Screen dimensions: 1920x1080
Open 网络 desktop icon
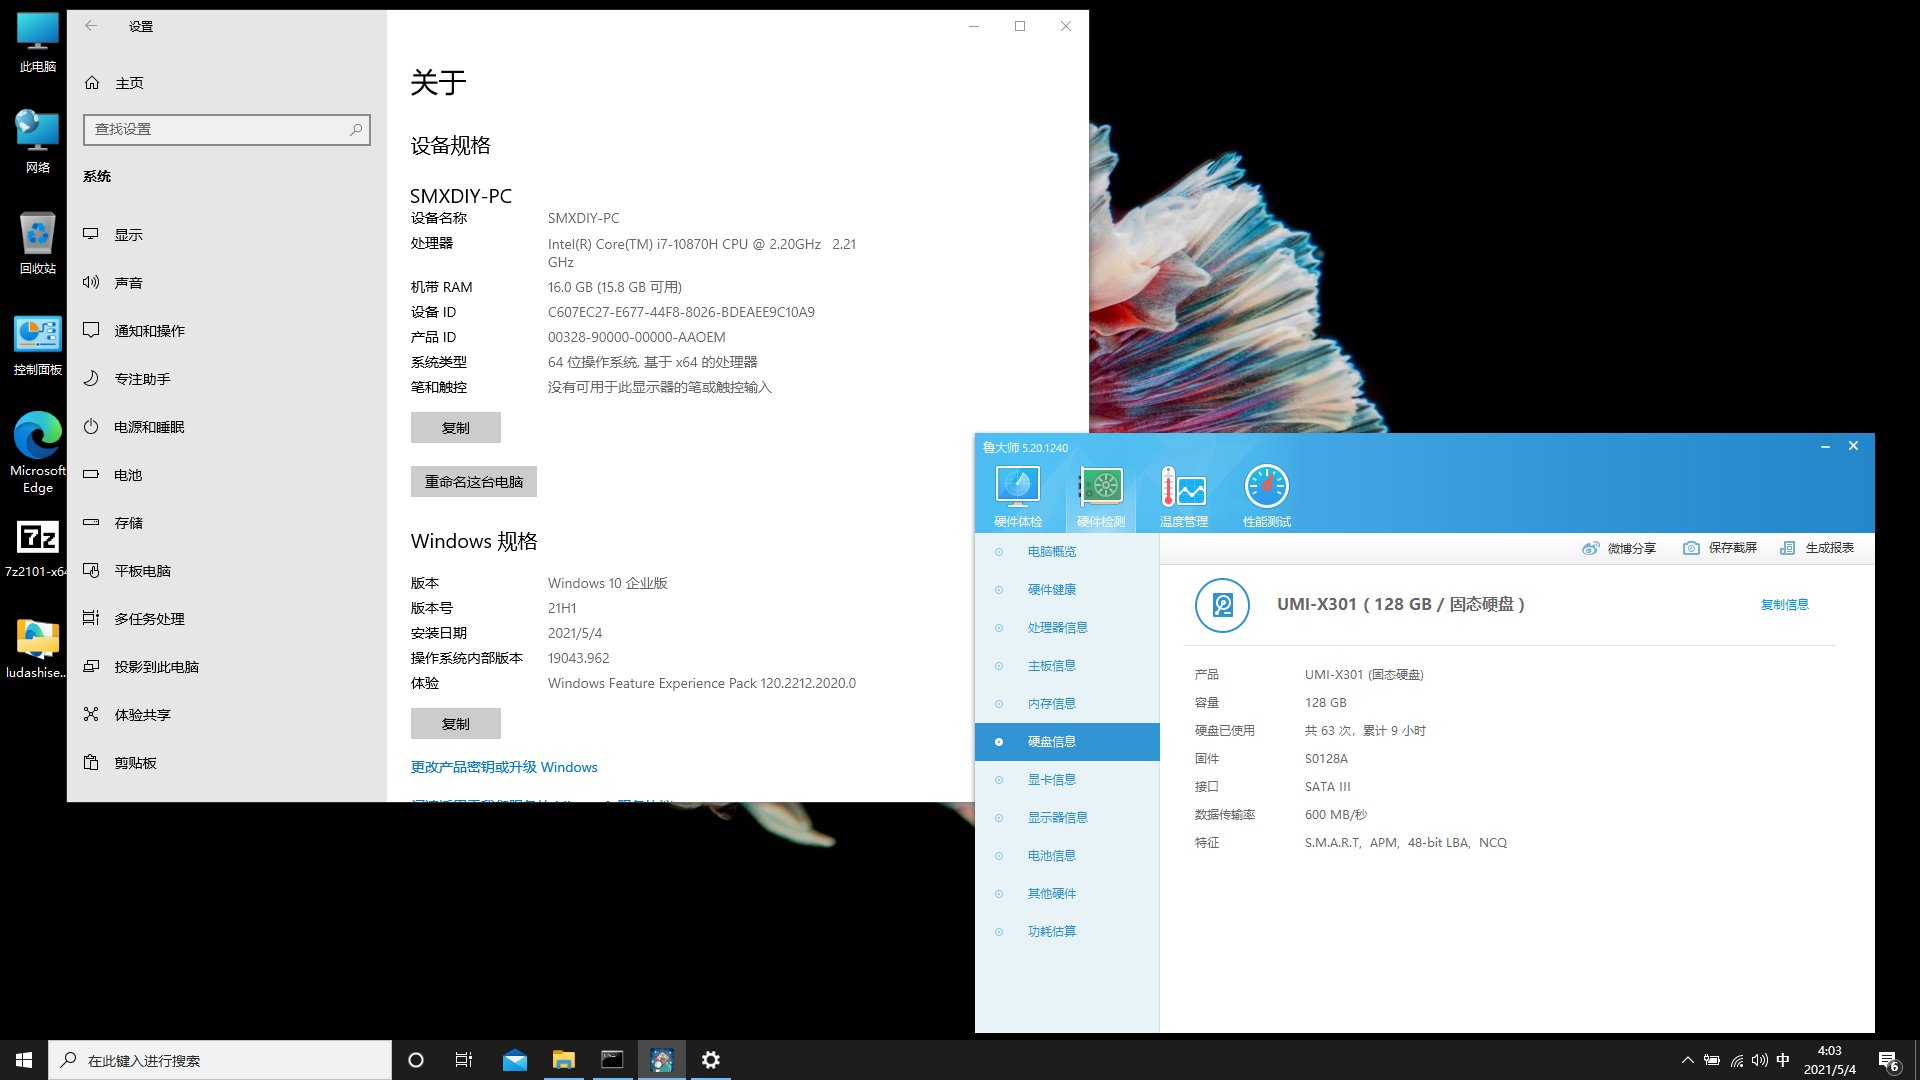pyautogui.click(x=38, y=141)
